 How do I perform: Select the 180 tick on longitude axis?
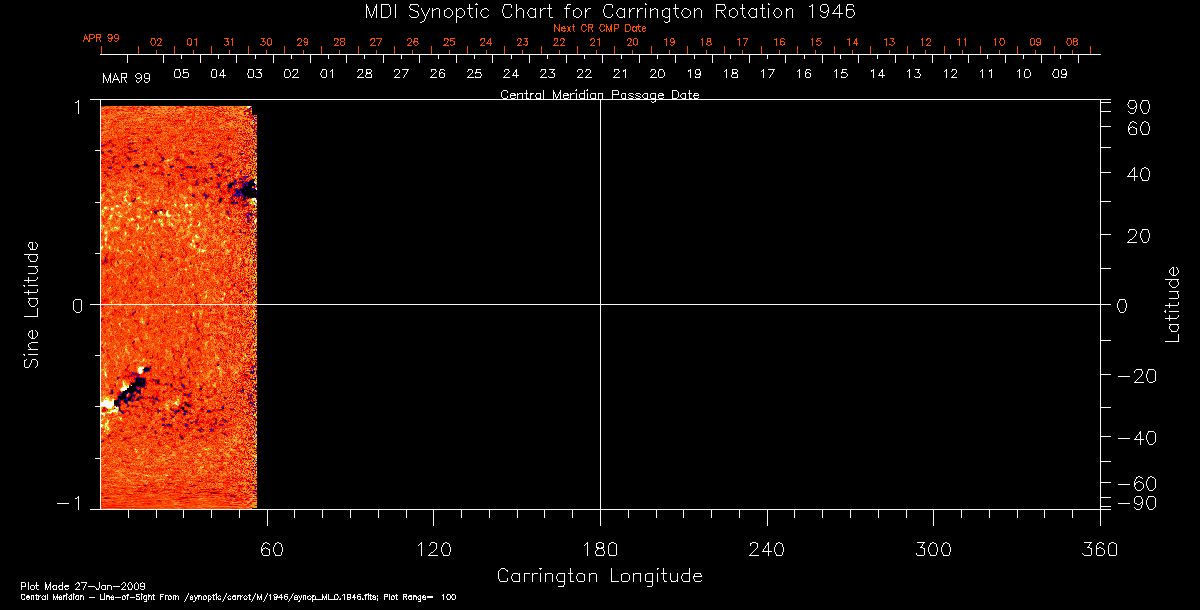(x=599, y=549)
